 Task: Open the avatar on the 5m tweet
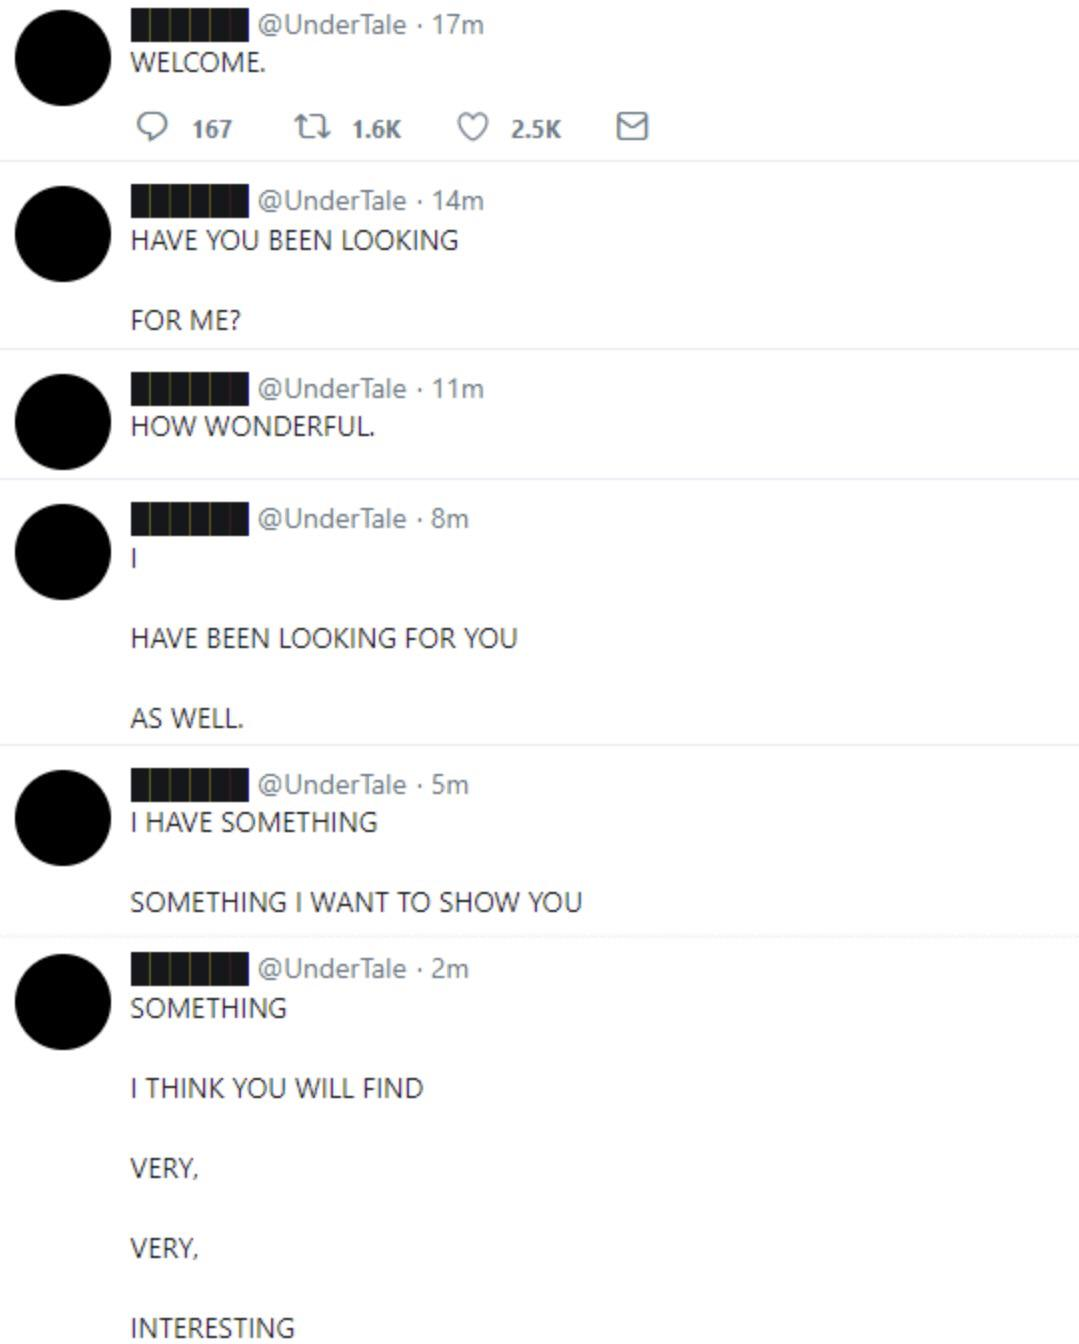tap(63, 818)
